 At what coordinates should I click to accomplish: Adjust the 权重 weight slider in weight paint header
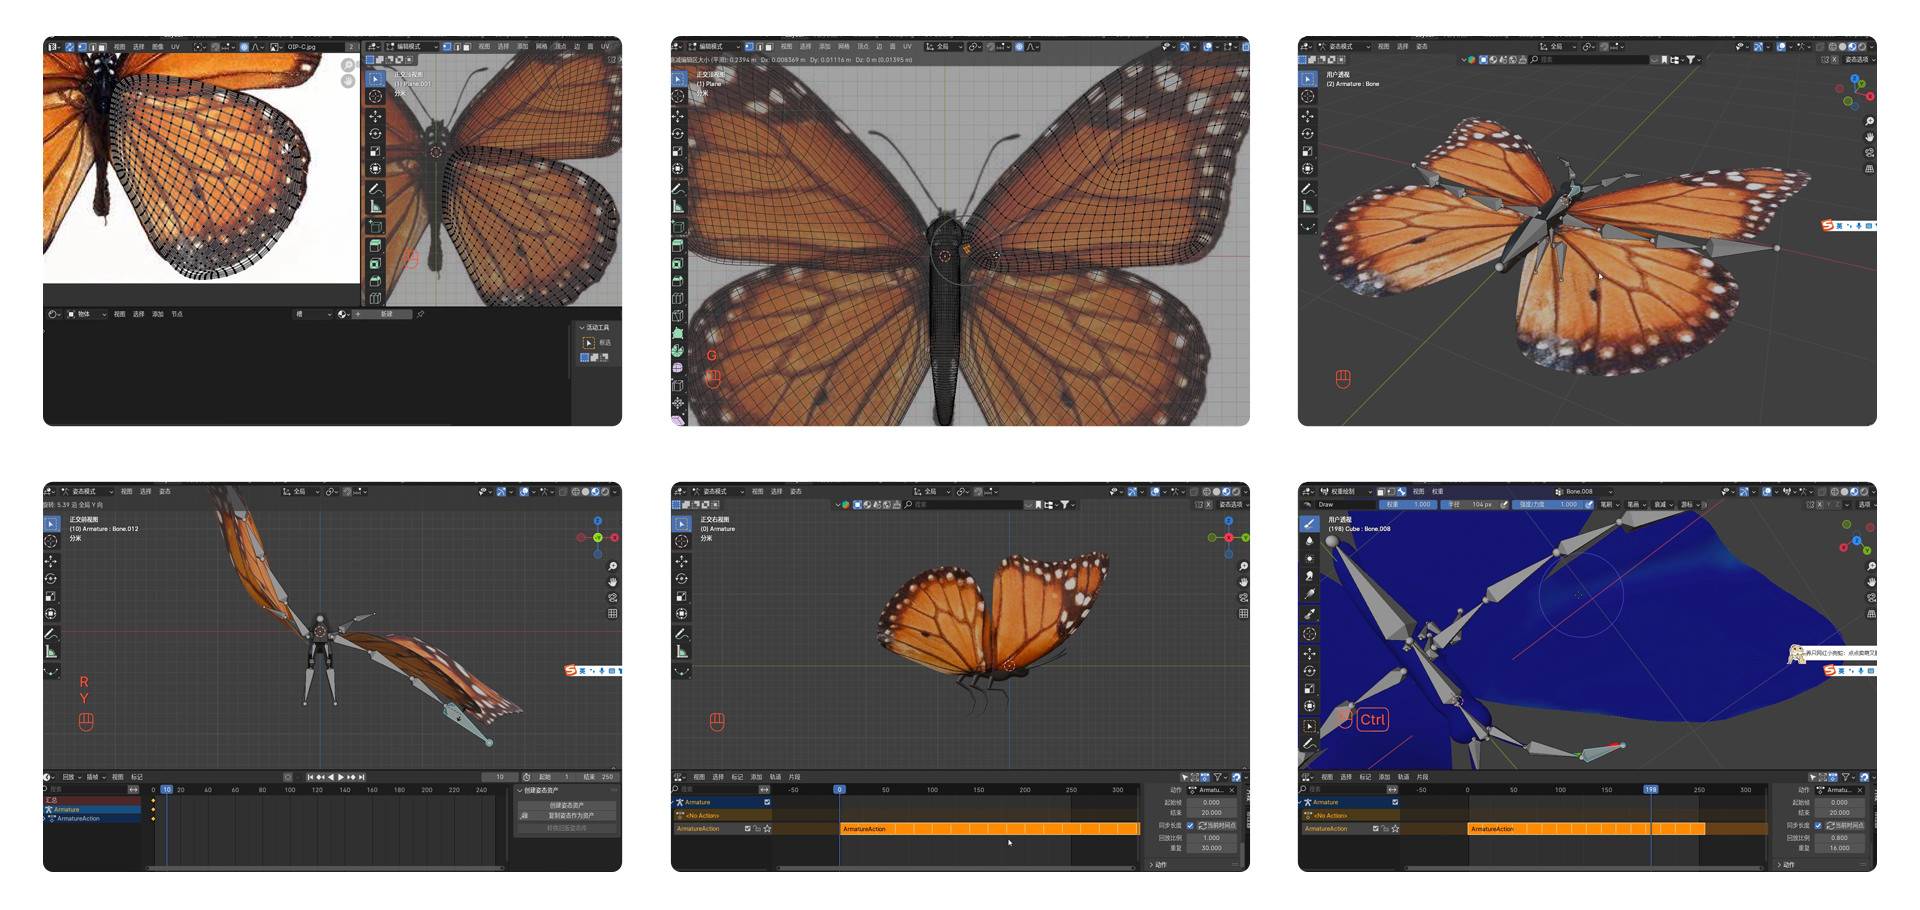(1407, 505)
